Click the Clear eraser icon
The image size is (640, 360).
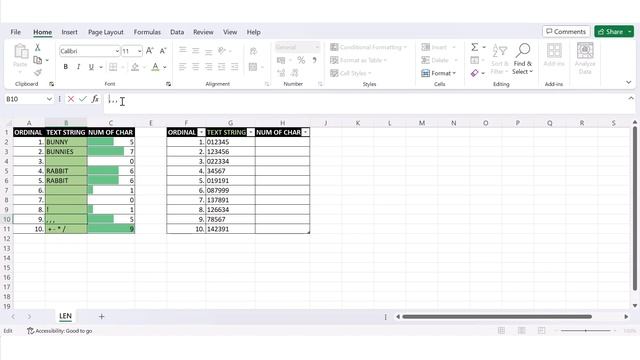tap(474, 73)
